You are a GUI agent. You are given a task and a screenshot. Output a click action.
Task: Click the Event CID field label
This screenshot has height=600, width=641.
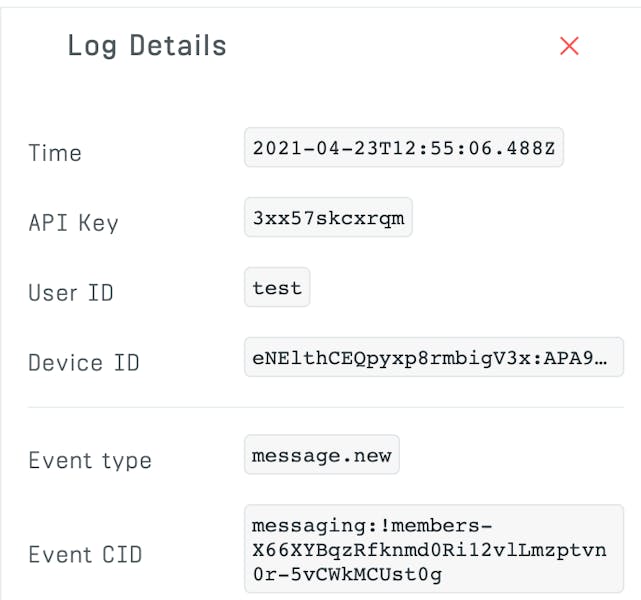(85, 555)
